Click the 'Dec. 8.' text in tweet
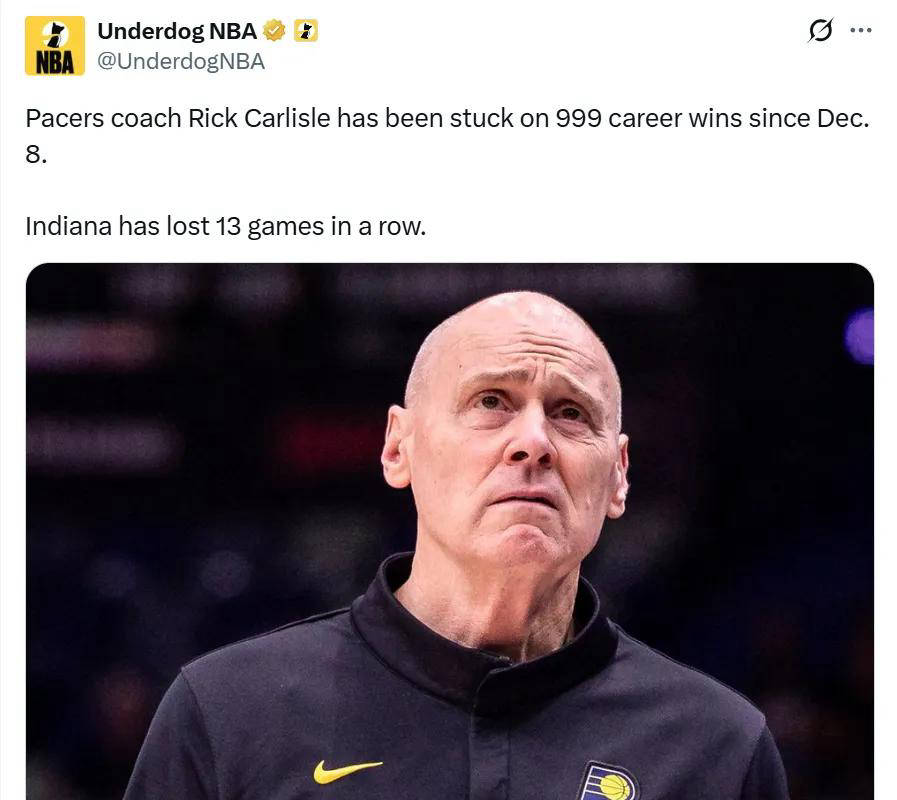Image resolution: width=897 pixels, height=800 pixels. point(447,136)
